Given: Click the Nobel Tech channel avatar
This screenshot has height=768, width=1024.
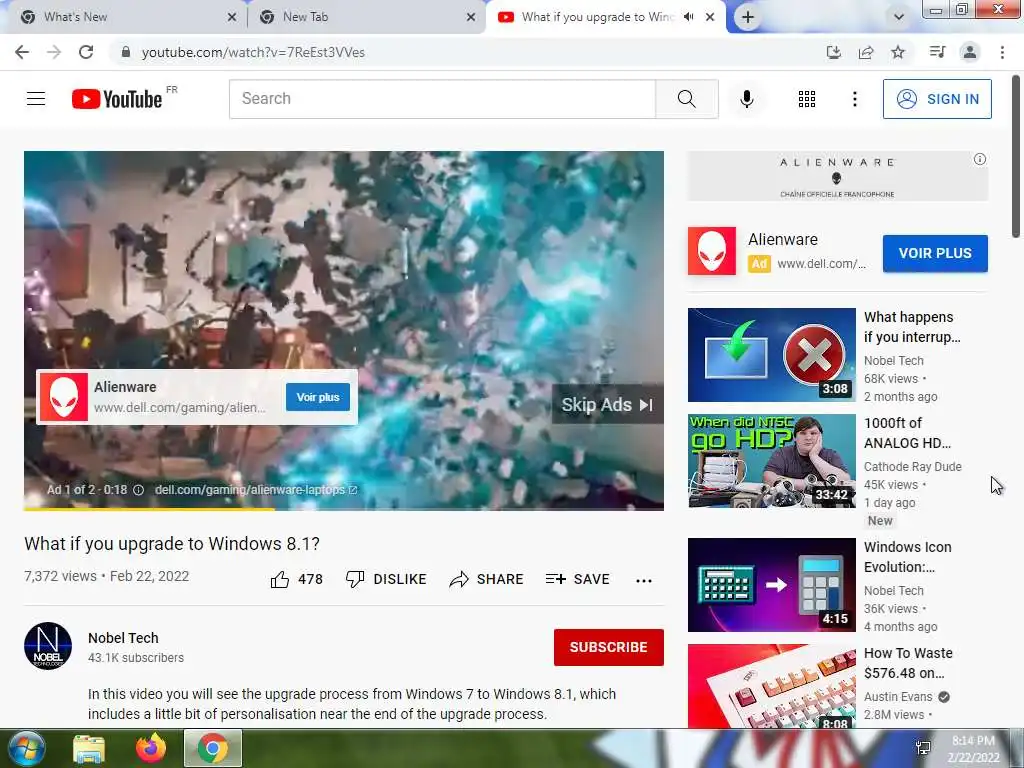Looking at the screenshot, I should pyautogui.click(x=48, y=646).
